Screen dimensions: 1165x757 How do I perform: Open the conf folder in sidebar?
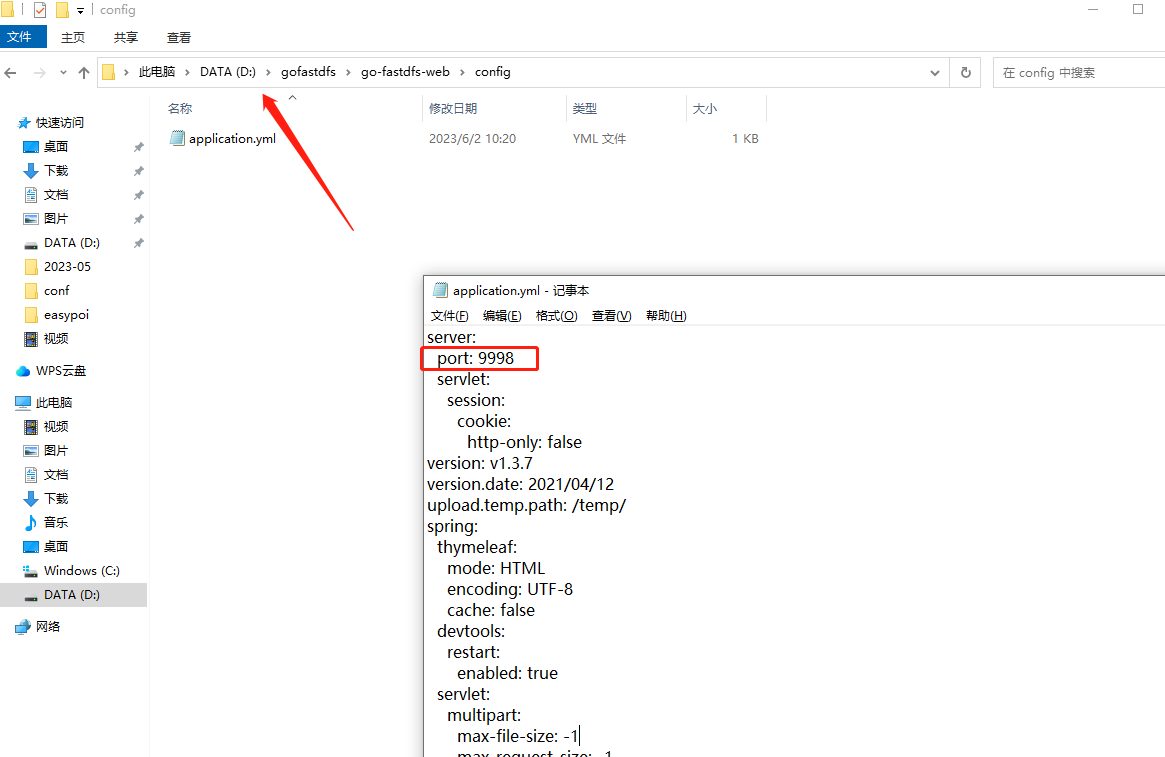click(x=56, y=290)
